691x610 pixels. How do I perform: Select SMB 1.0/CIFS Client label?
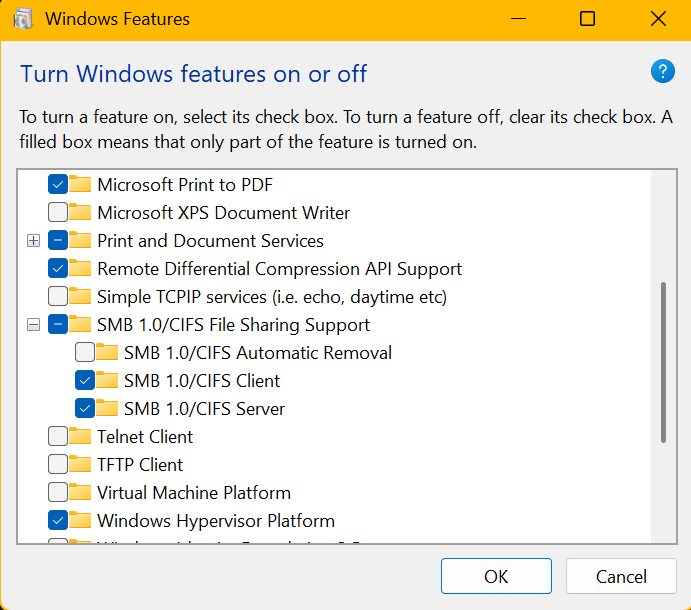click(x=202, y=381)
